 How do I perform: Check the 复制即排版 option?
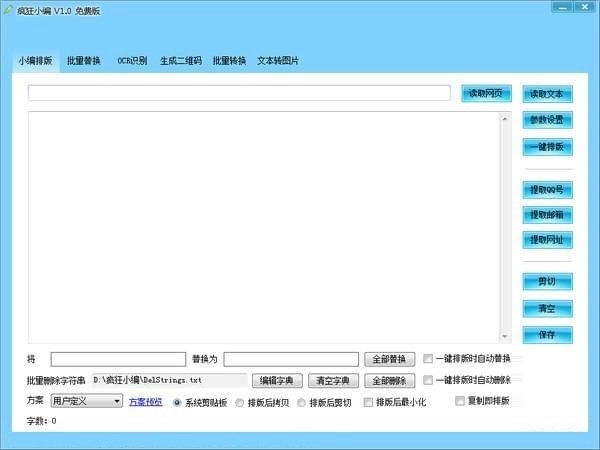tap(461, 401)
